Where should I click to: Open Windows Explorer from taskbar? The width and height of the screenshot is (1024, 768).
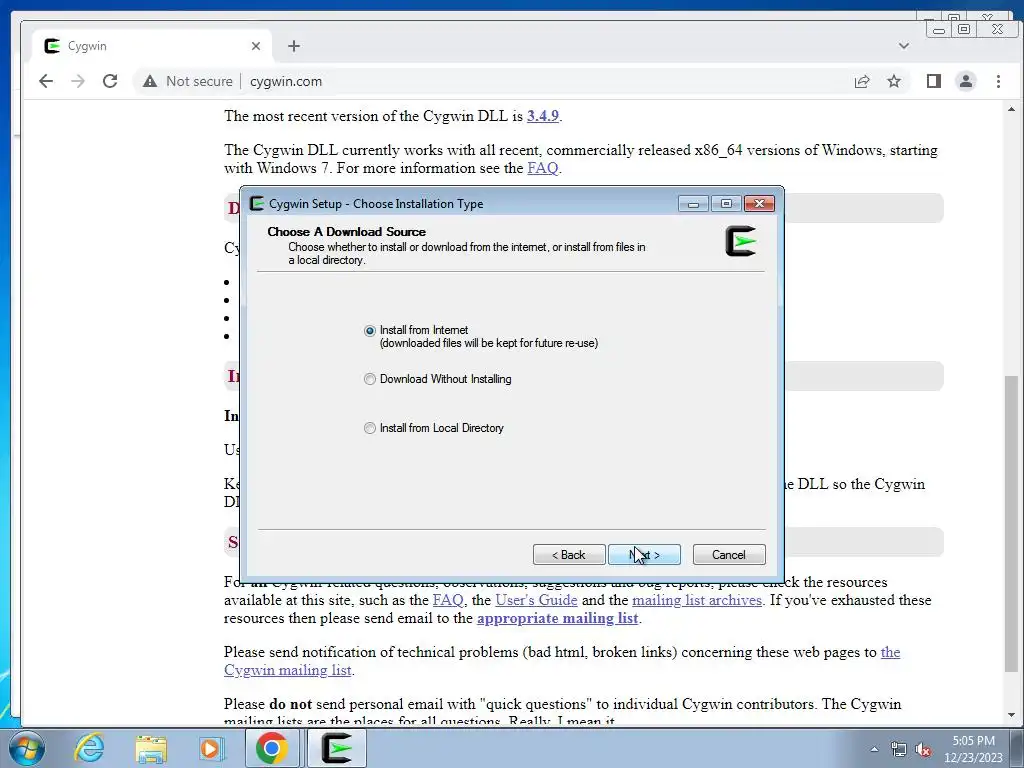(x=151, y=748)
